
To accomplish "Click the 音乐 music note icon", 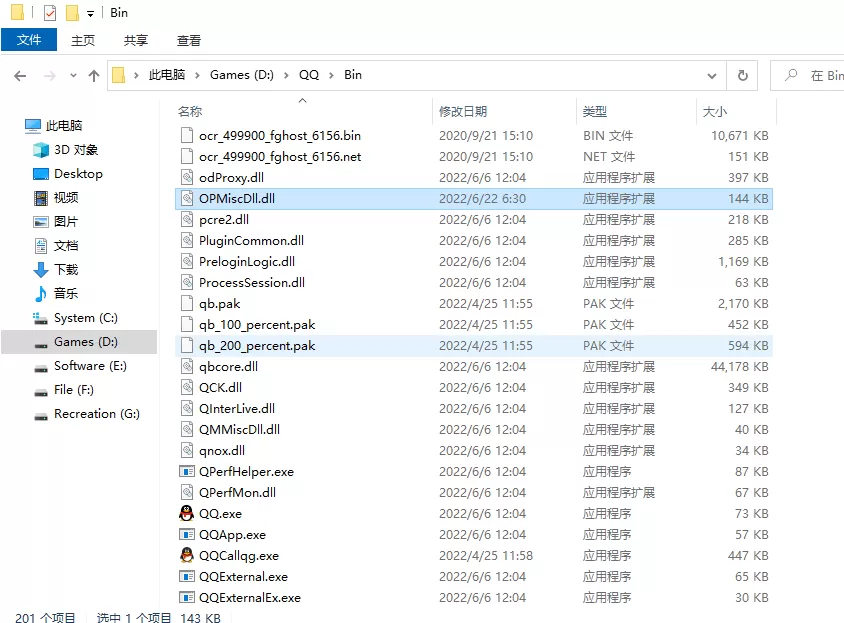I will (x=41, y=294).
